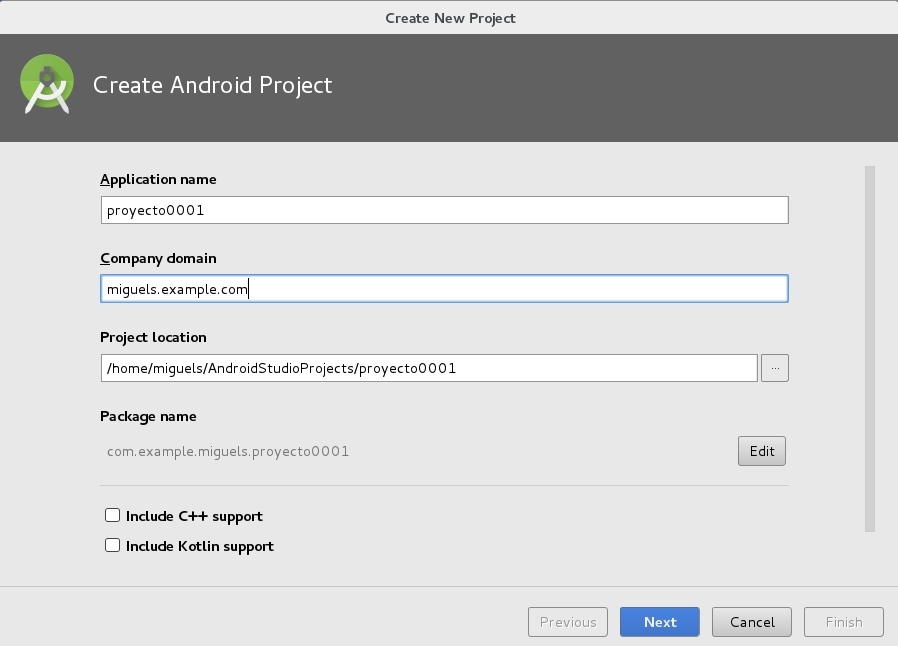Image resolution: width=898 pixels, height=646 pixels.
Task: Enable Include C++ support checkbox
Action: [x=113, y=516]
